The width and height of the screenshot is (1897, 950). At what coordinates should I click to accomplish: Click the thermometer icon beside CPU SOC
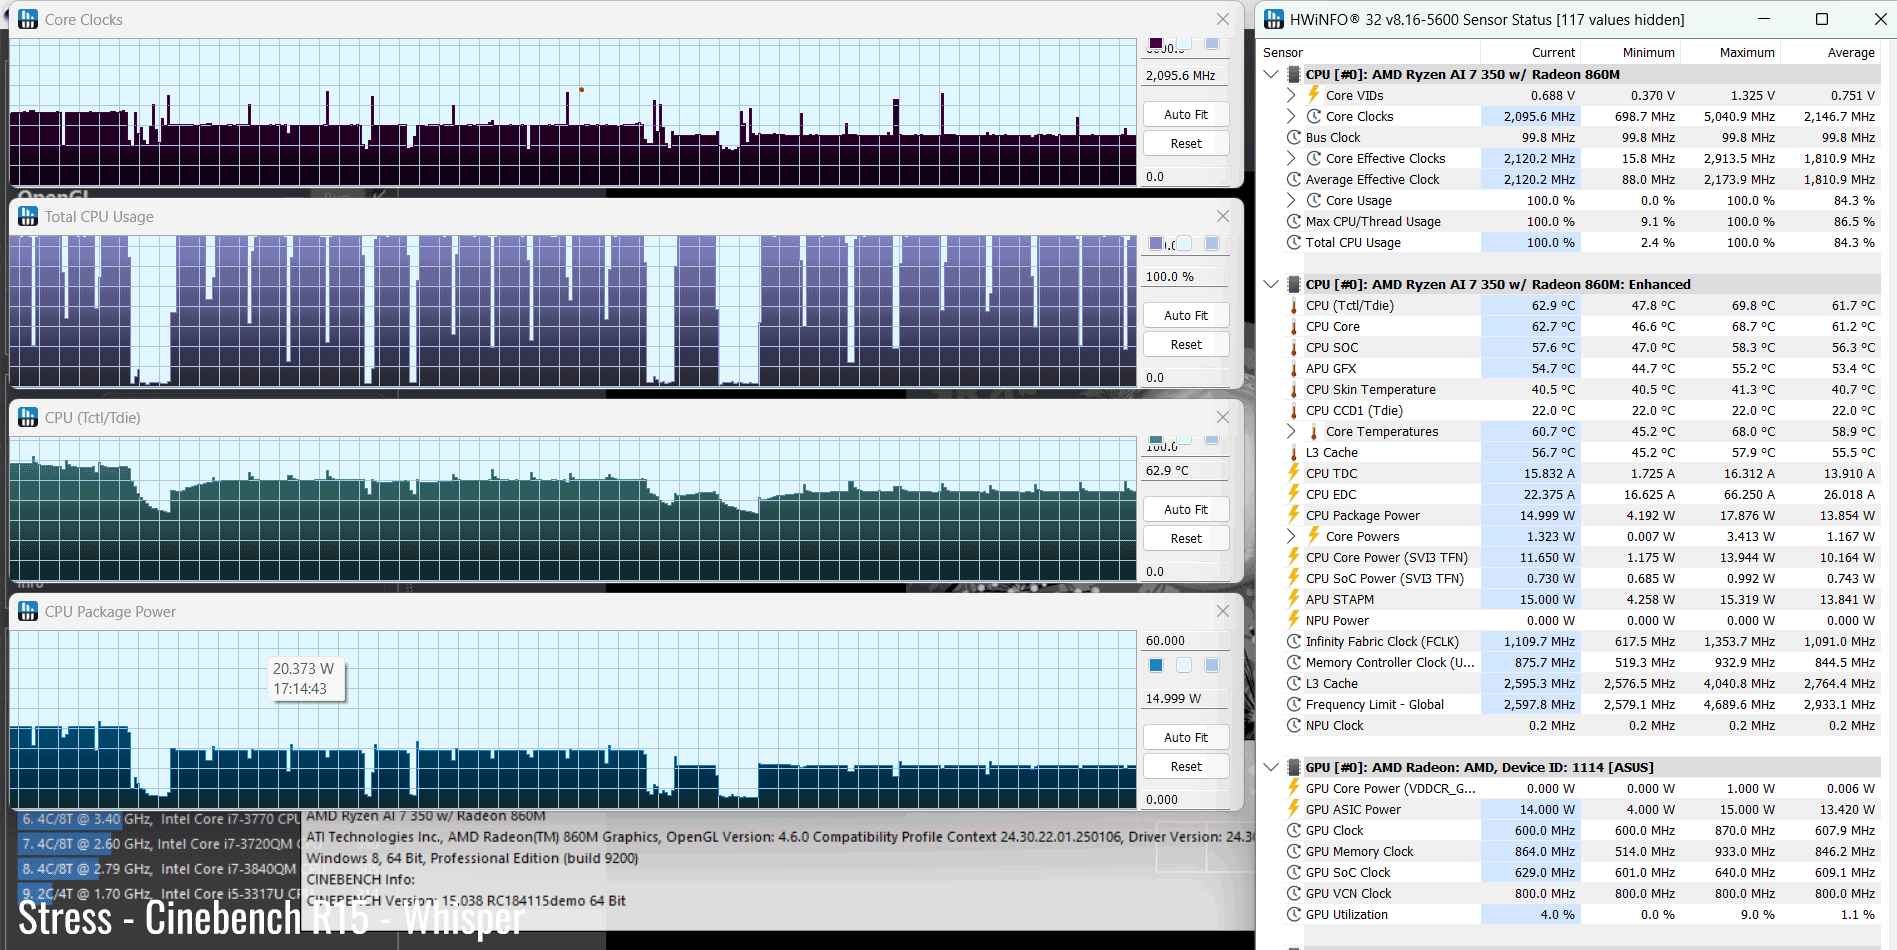tap(1294, 348)
